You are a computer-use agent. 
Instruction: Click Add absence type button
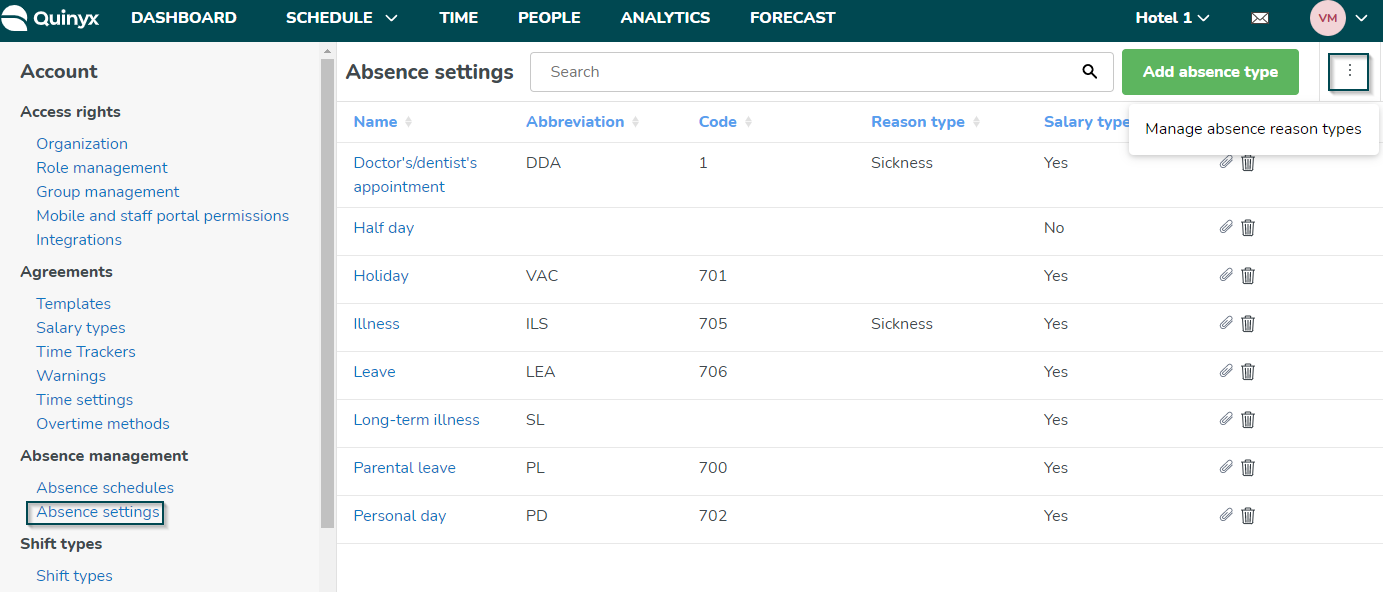click(x=1210, y=72)
